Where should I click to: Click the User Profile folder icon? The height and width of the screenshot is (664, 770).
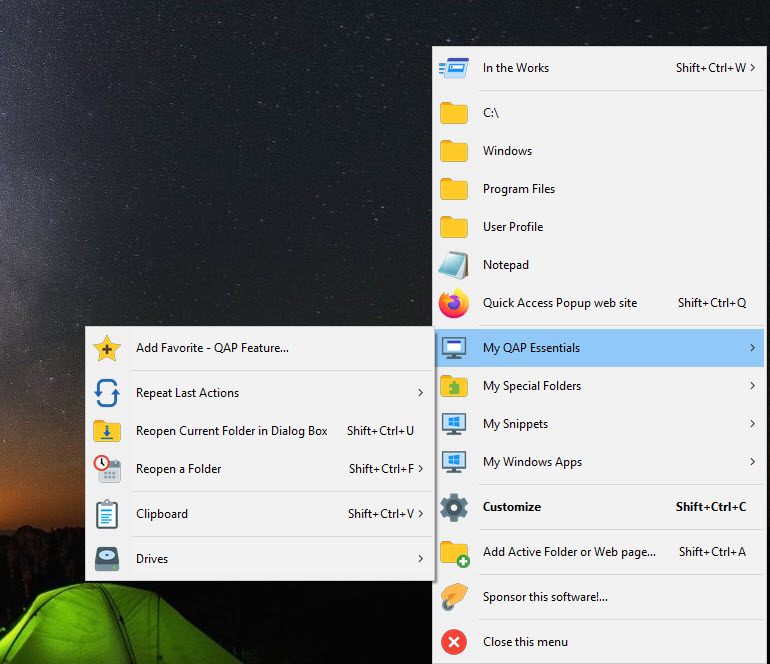(453, 227)
